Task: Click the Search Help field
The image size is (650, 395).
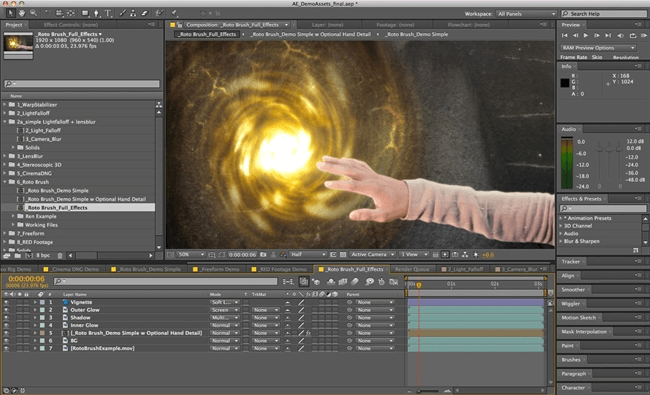Action: point(604,14)
